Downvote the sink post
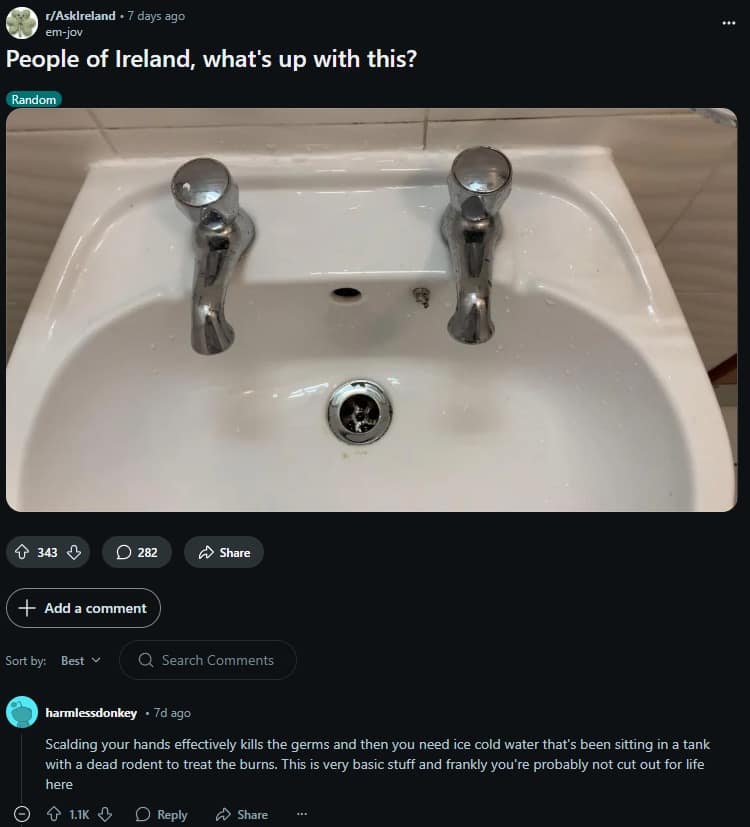 [x=74, y=552]
